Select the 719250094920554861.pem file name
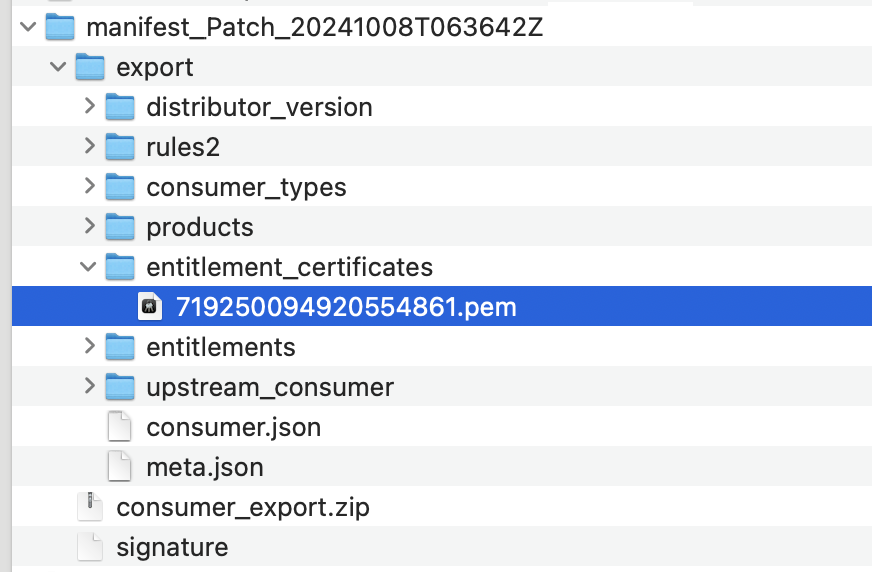Screen dimensions: 872x572 tap(346, 307)
